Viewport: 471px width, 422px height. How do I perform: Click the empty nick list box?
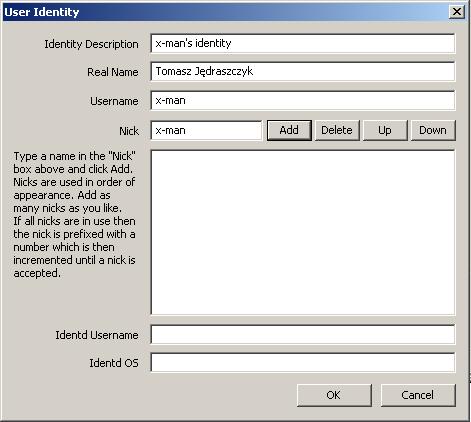coord(303,232)
